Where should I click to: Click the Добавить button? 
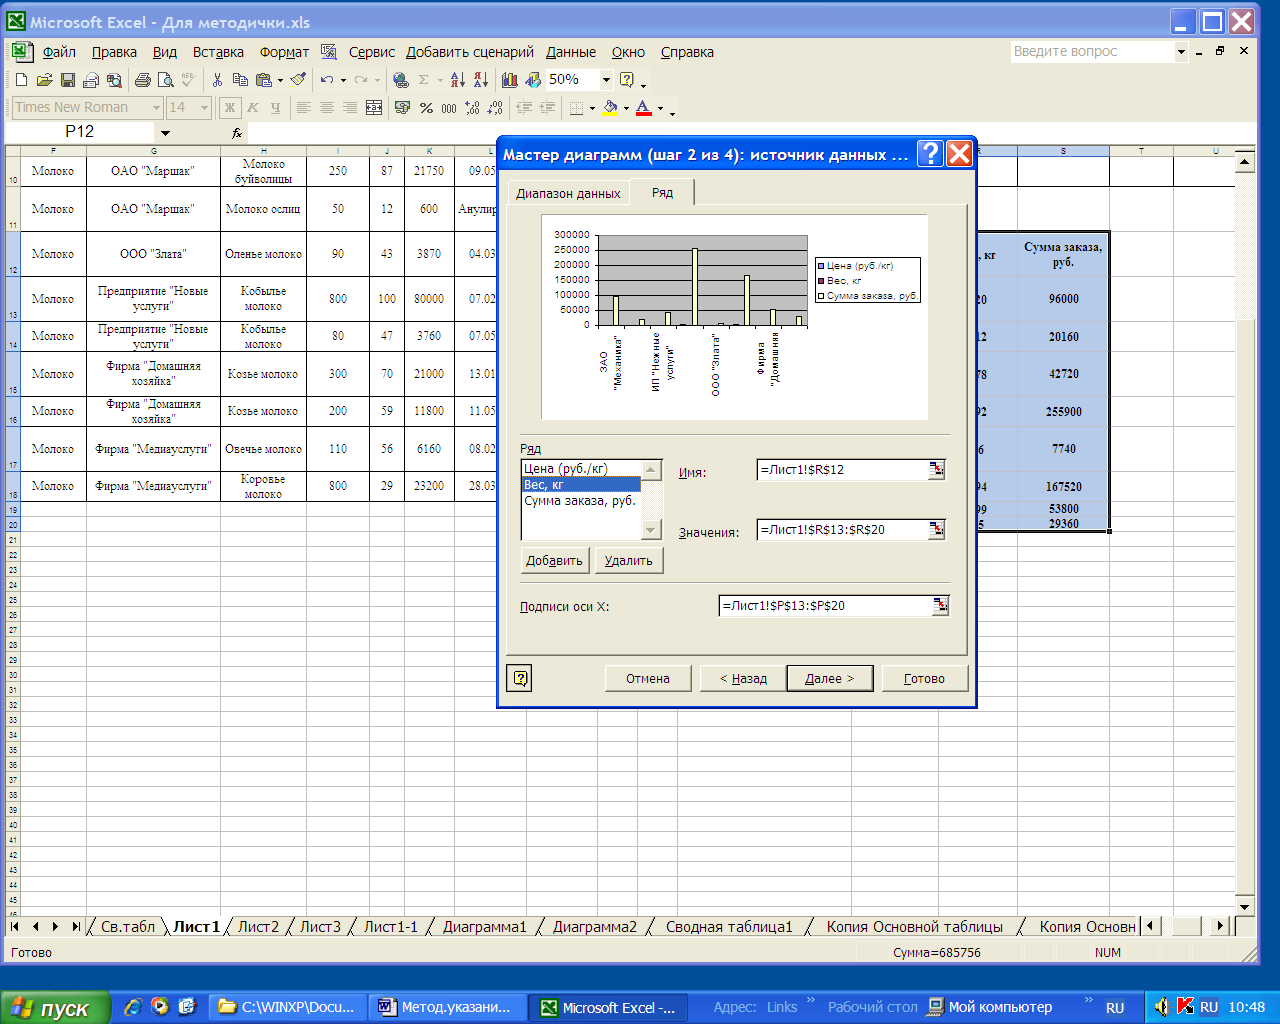tap(554, 560)
